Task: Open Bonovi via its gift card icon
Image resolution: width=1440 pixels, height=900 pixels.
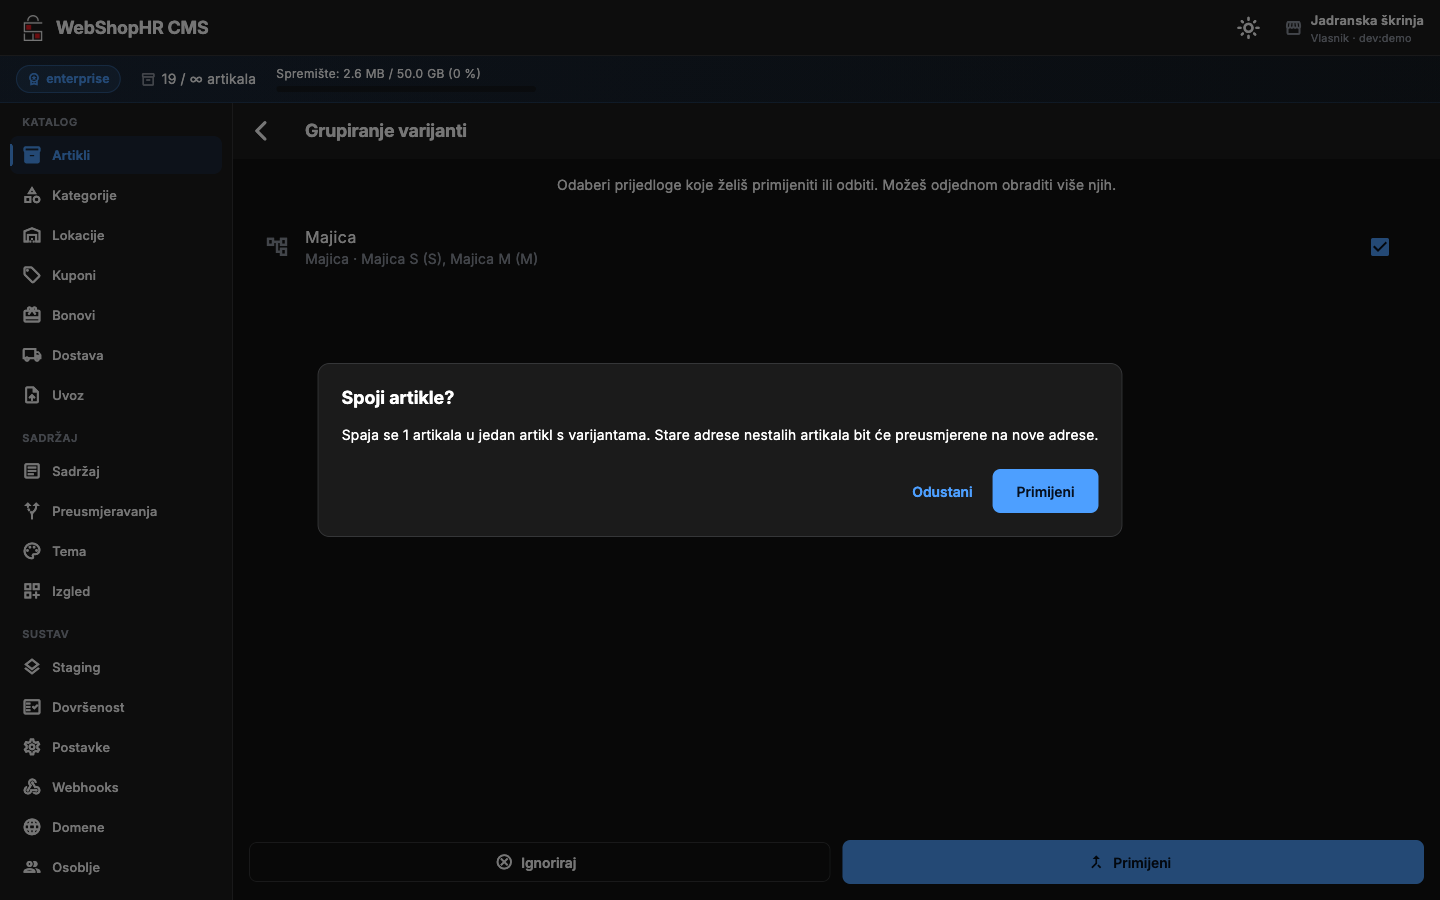Action: (x=32, y=315)
